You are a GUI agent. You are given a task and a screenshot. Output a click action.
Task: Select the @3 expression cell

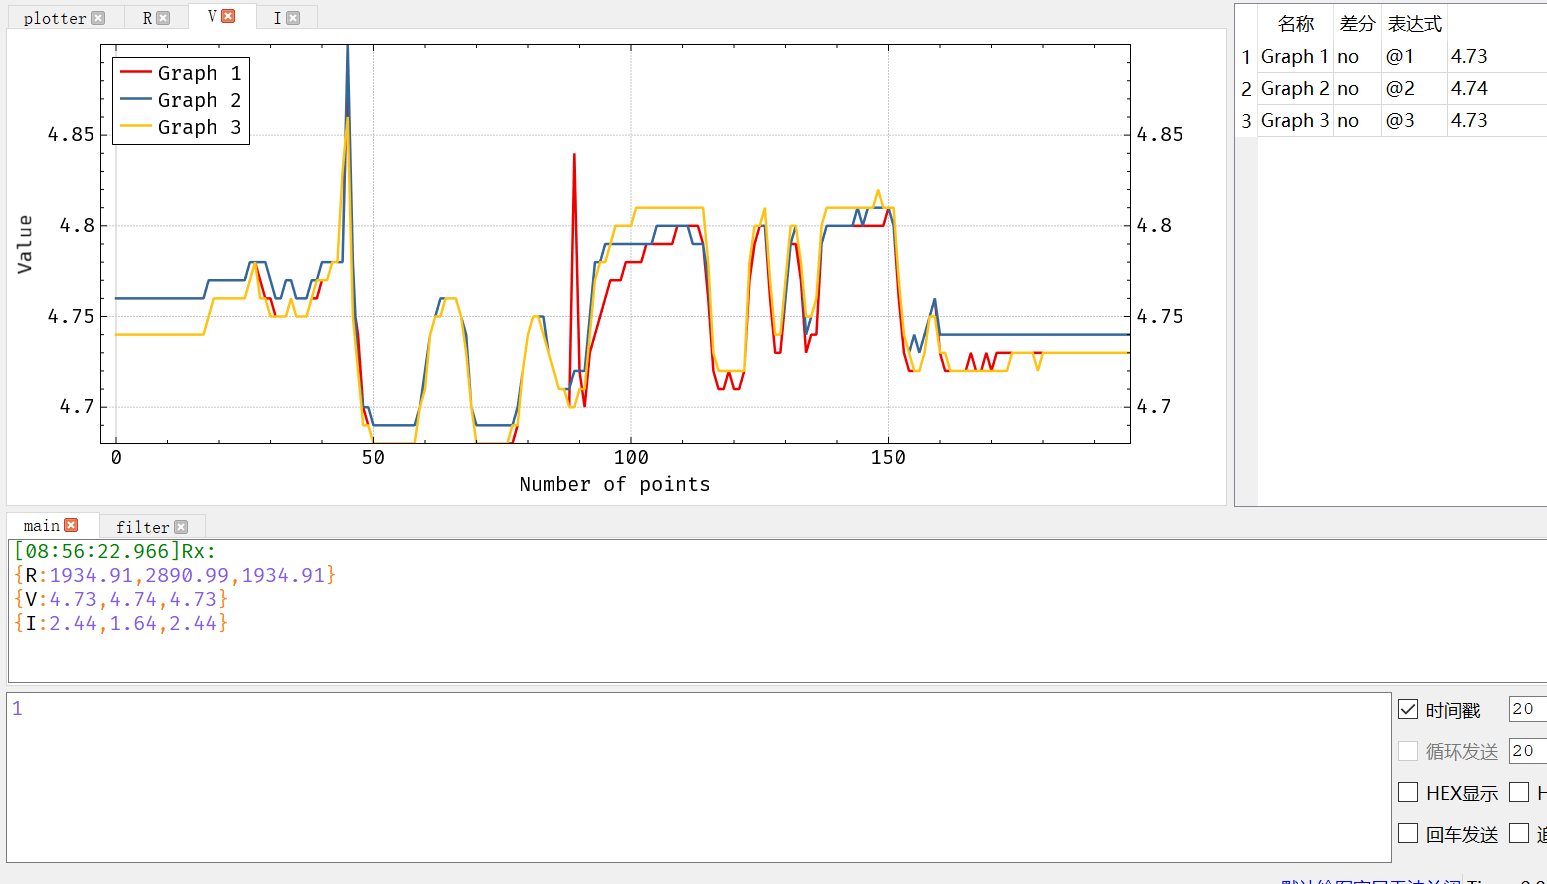click(1414, 120)
